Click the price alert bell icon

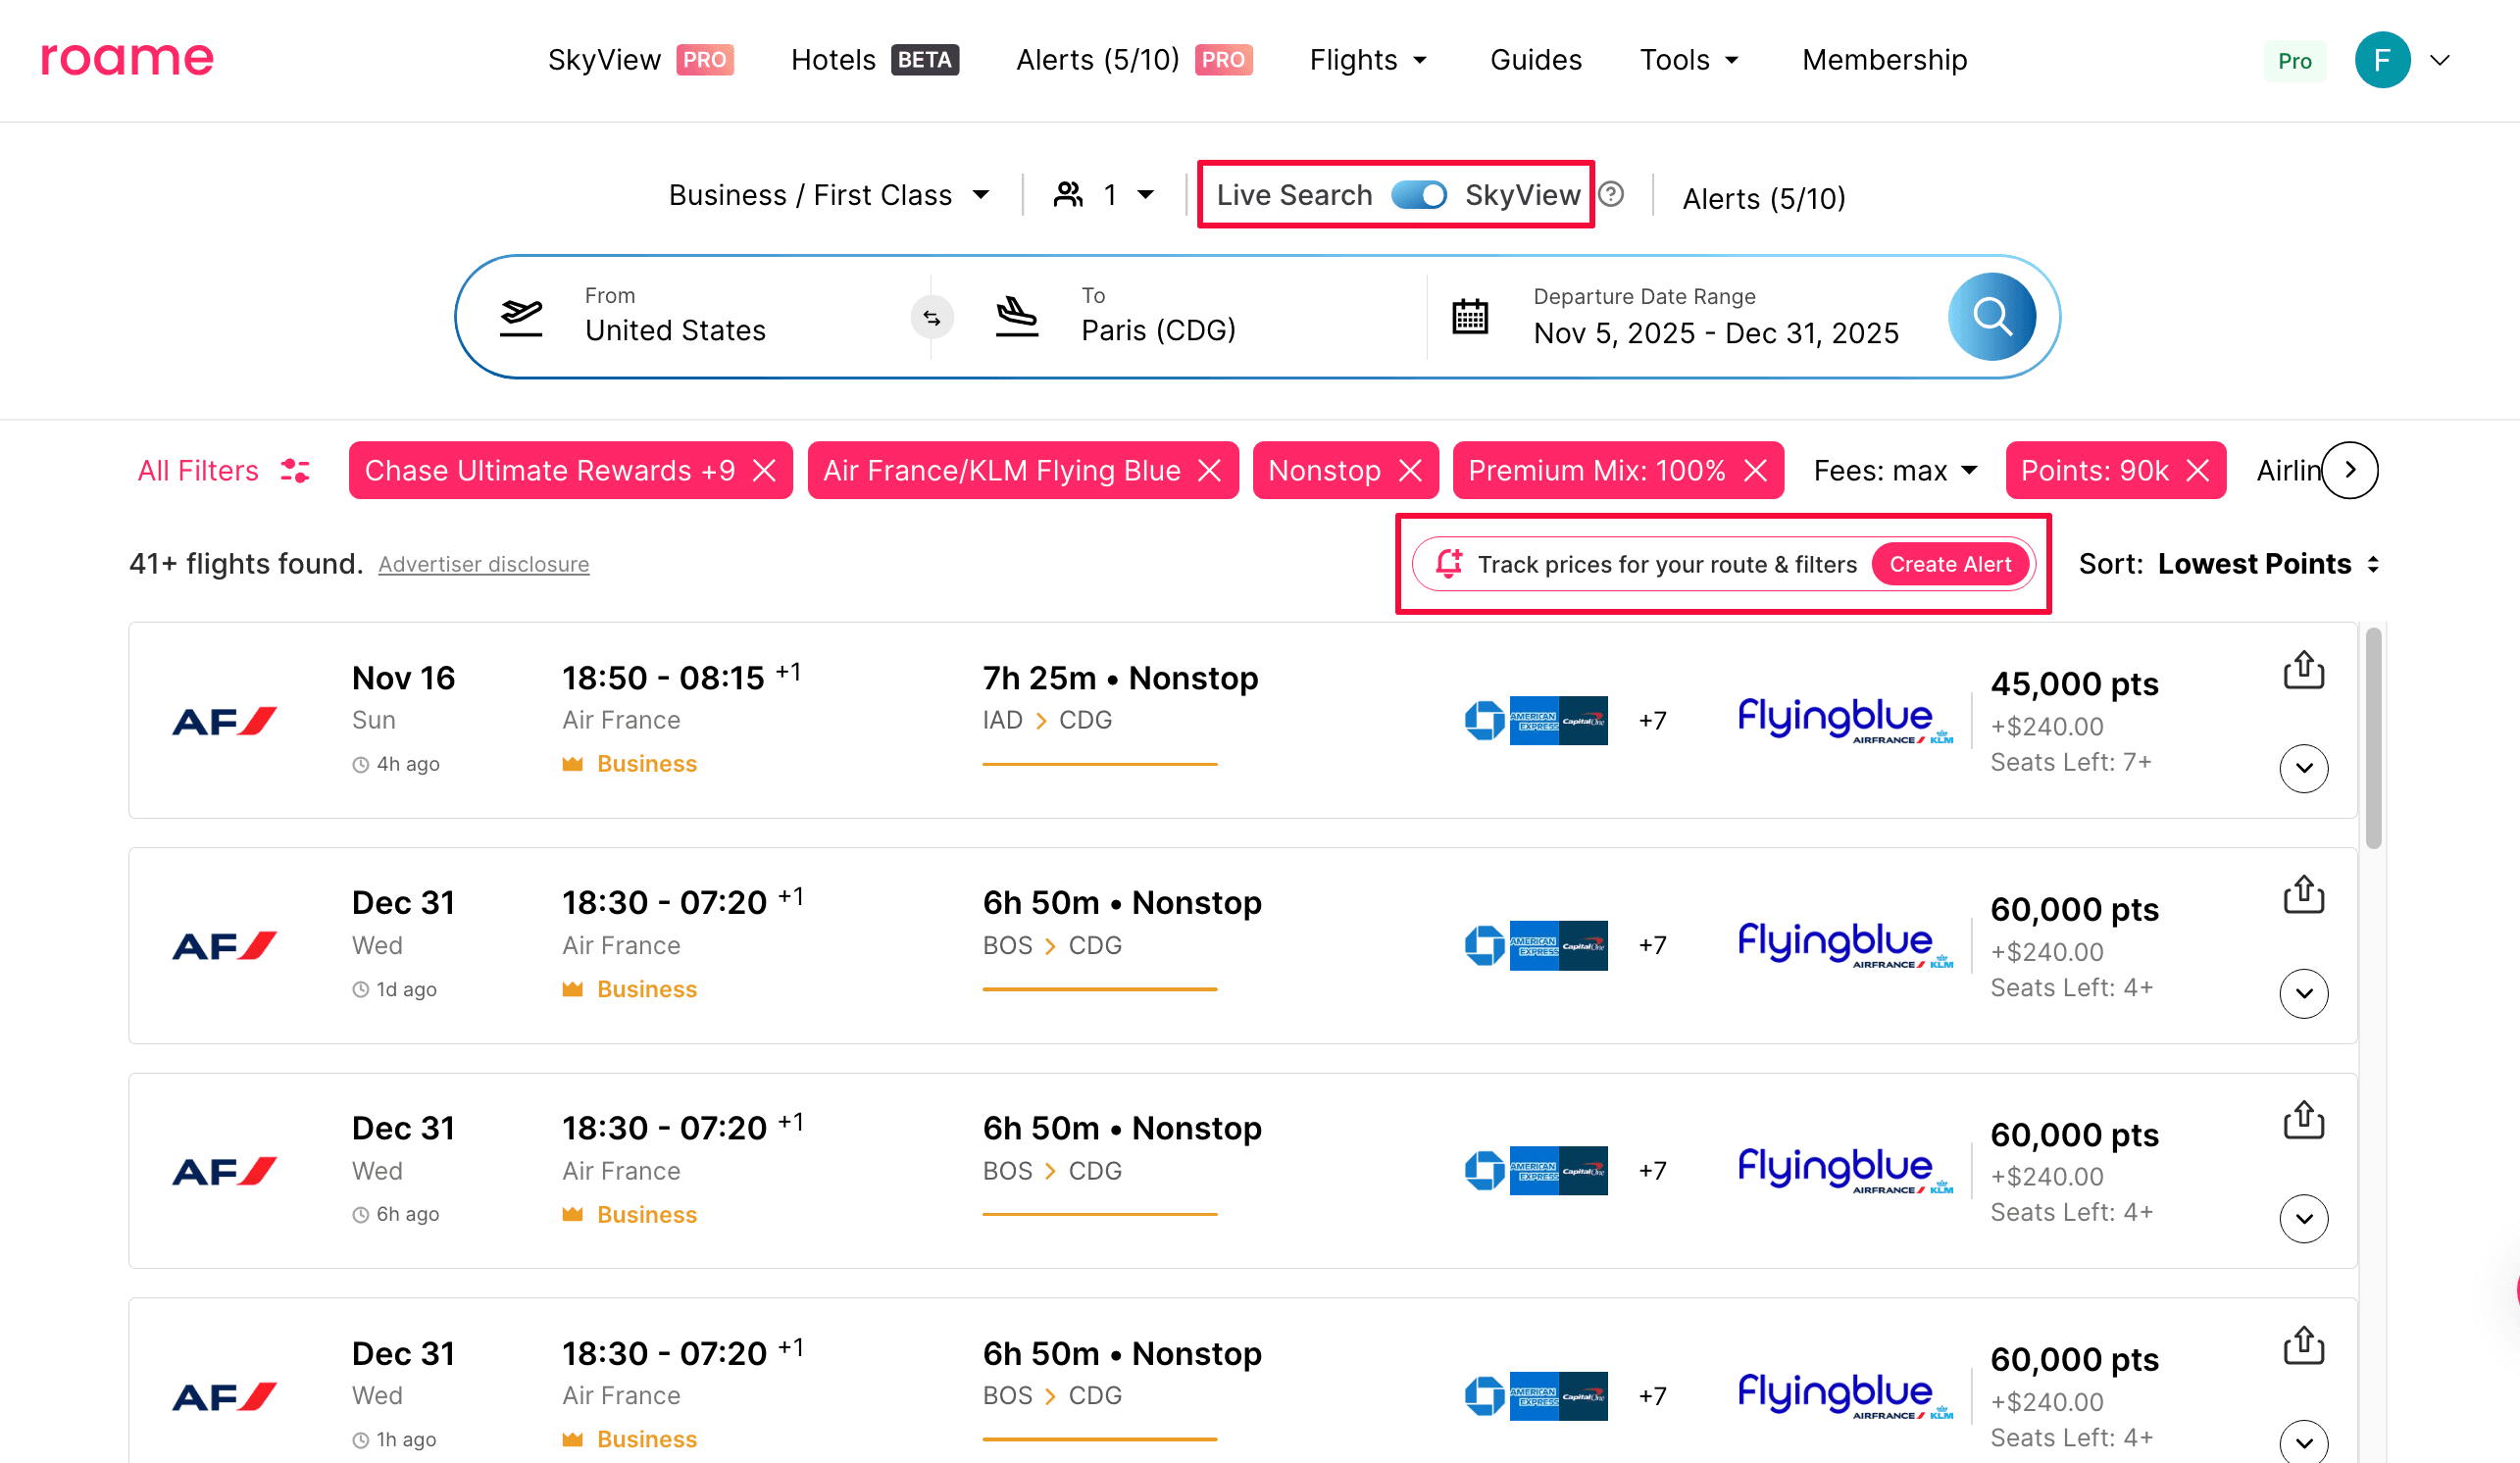1449,563
